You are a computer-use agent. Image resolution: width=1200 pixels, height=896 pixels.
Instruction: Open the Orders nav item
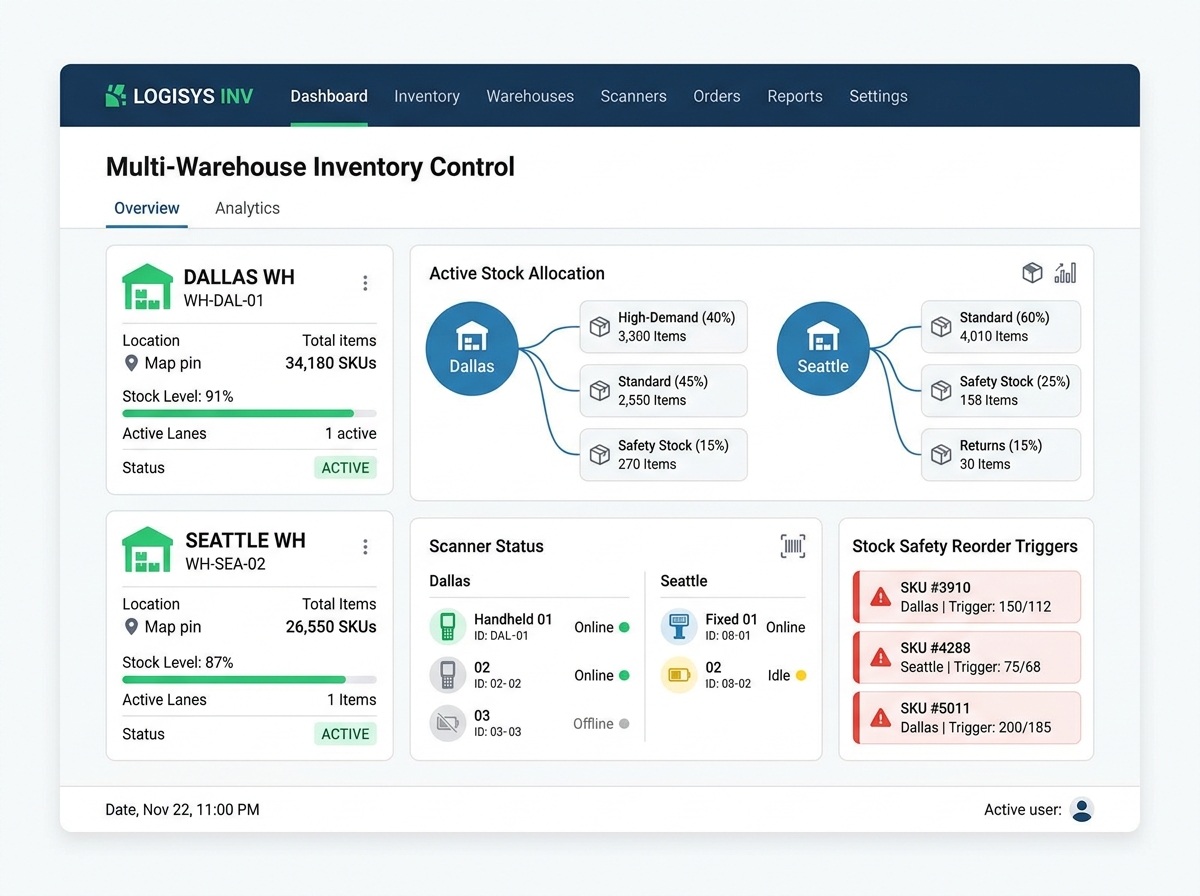717,96
